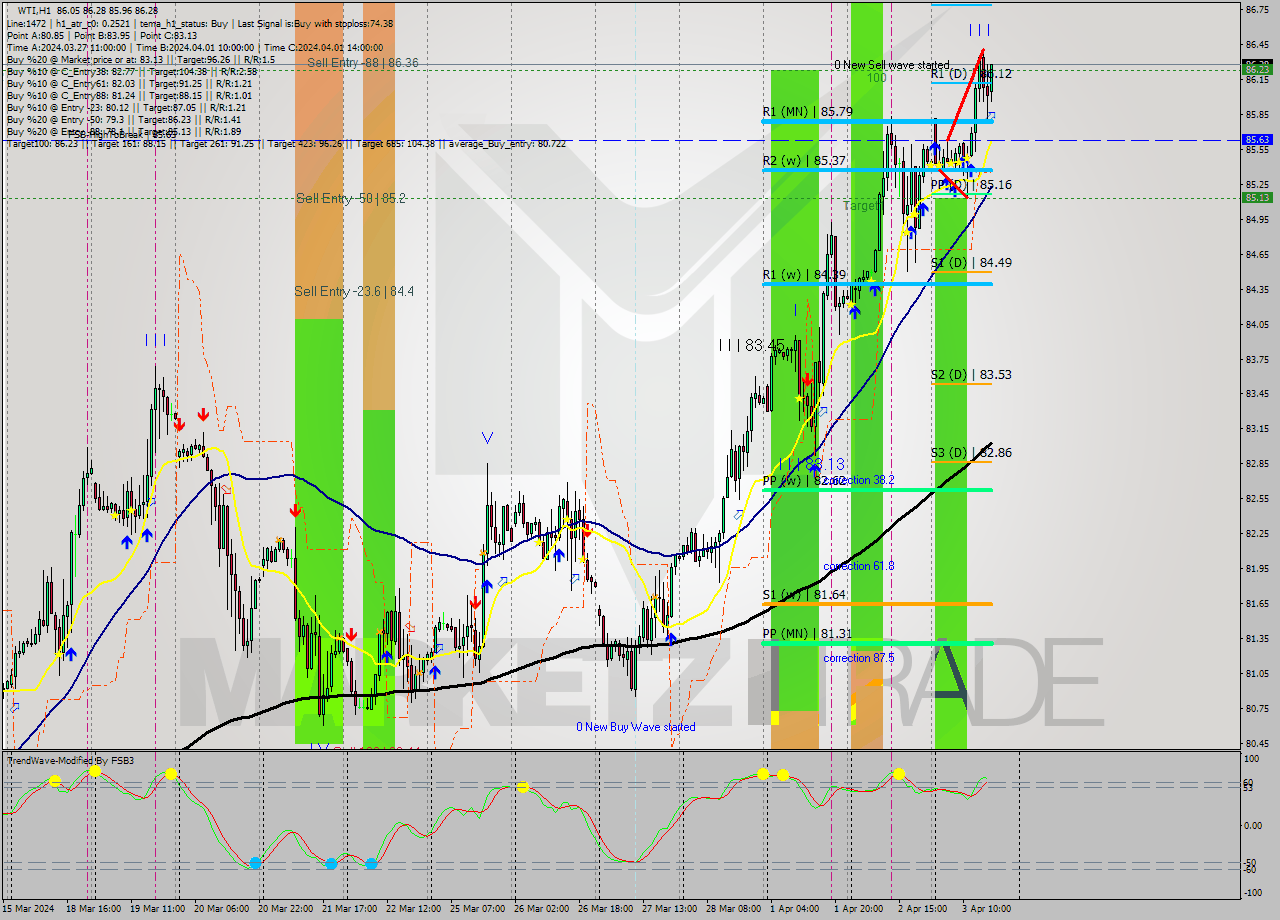This screenshot has width=1280, height=920.
Task: Click the Buy %10 @ C_Entry61 line
Action: click(129, 83)
